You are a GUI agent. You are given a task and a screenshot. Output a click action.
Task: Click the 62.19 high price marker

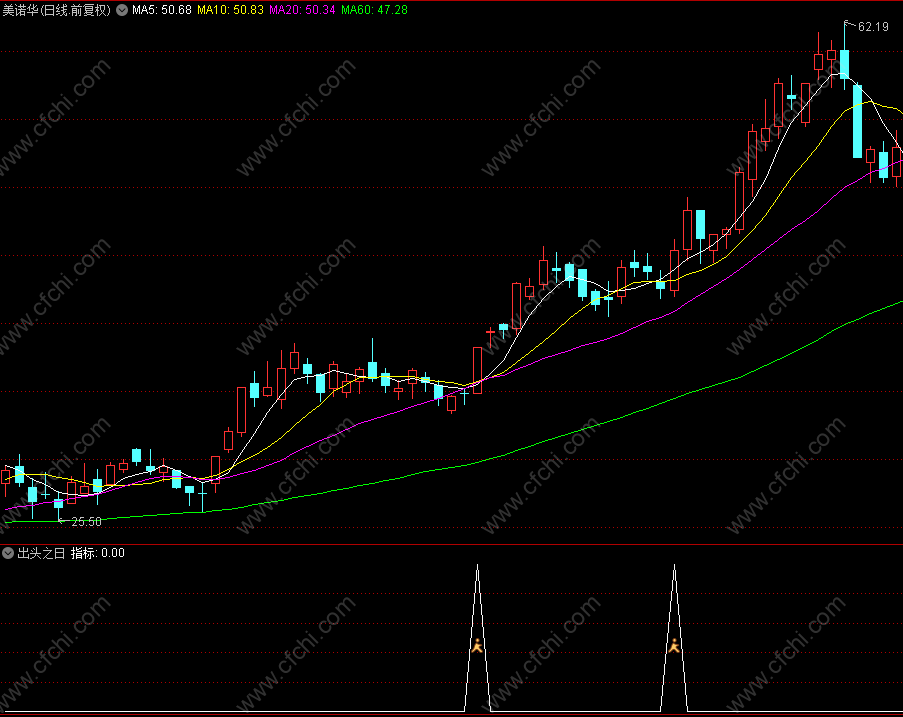(873, 26)
